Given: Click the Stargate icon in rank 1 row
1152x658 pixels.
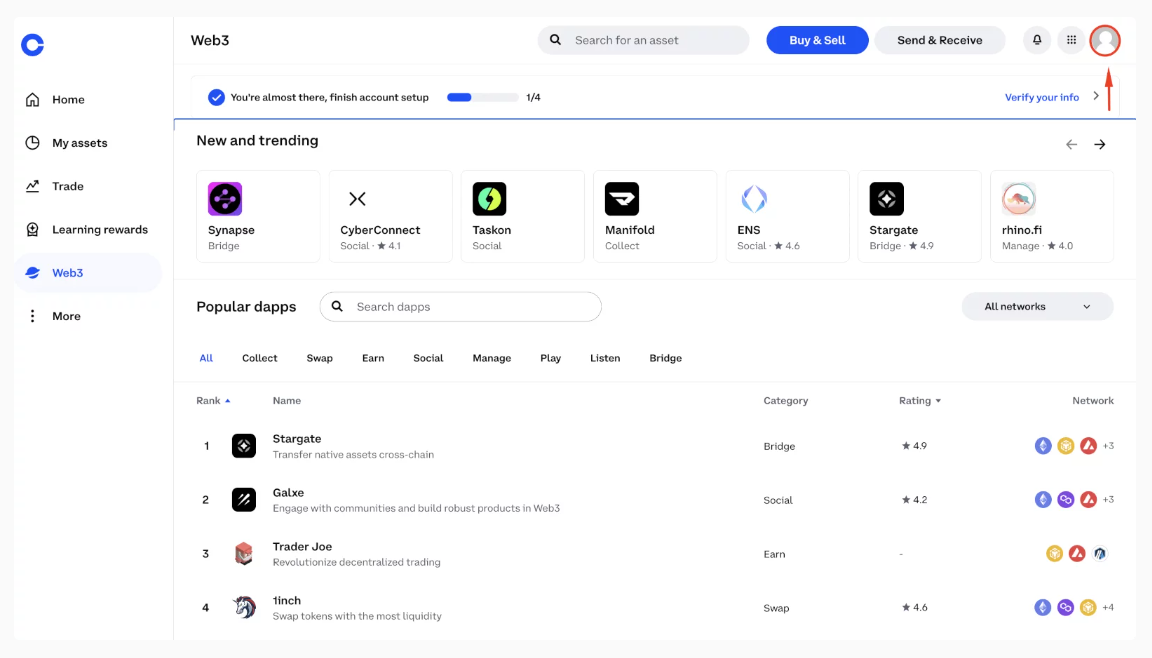Looking at the screenshot, I should coord(244,446).
